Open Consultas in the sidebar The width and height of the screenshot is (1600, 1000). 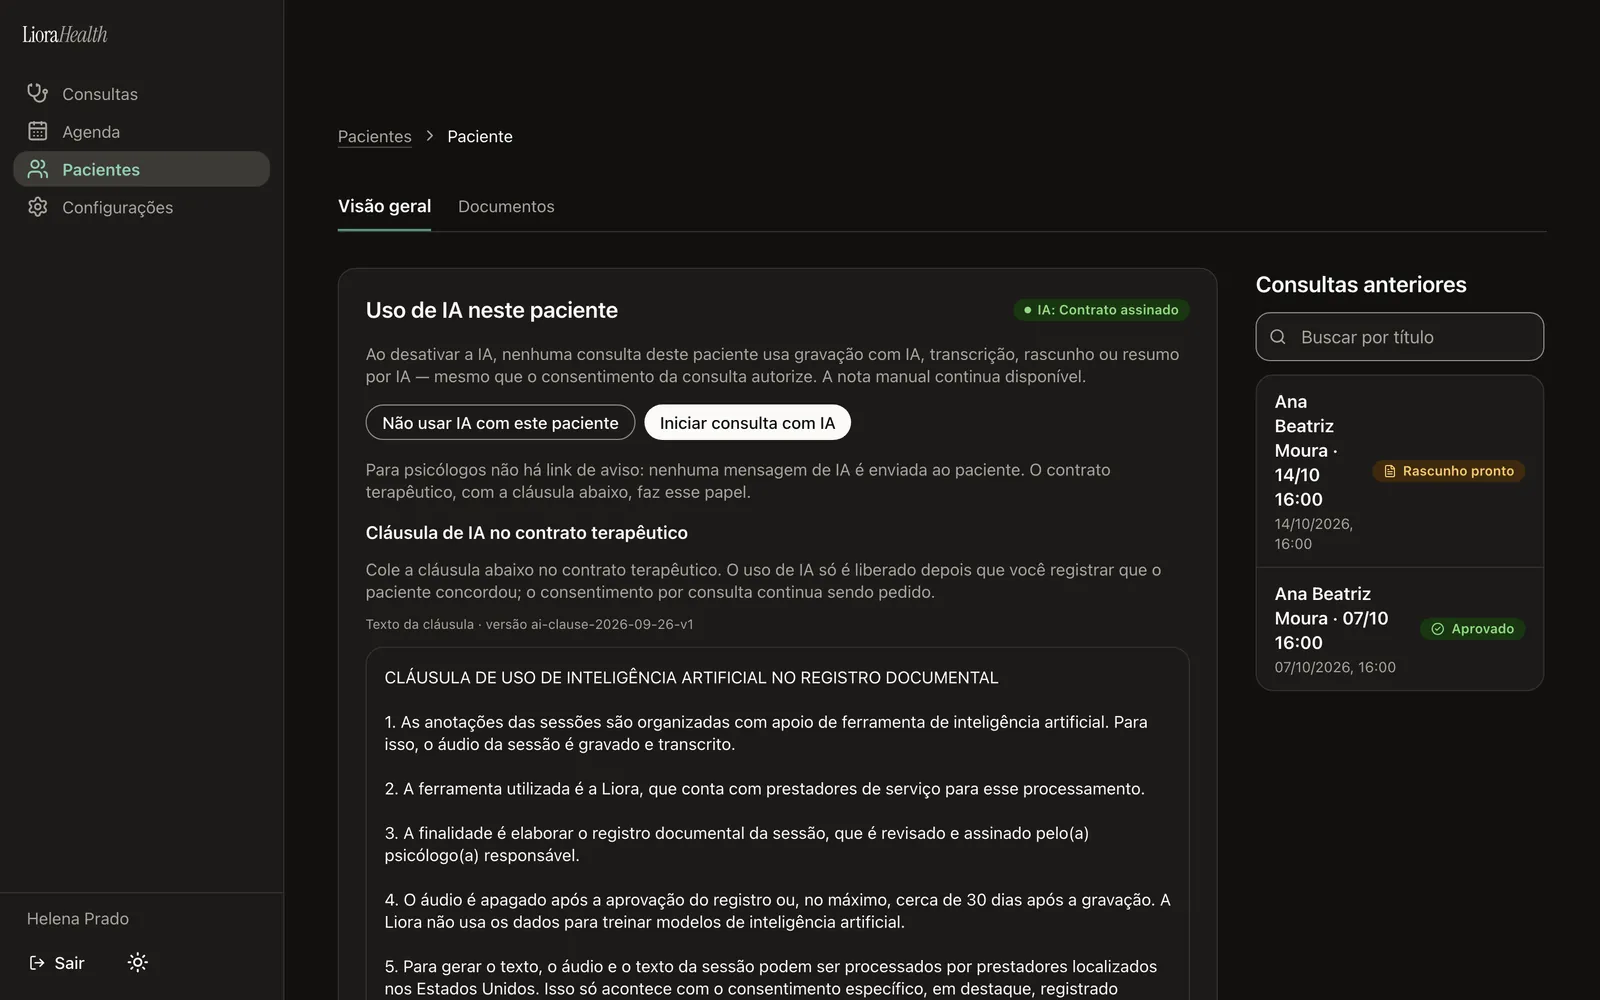tap(142, 93)
